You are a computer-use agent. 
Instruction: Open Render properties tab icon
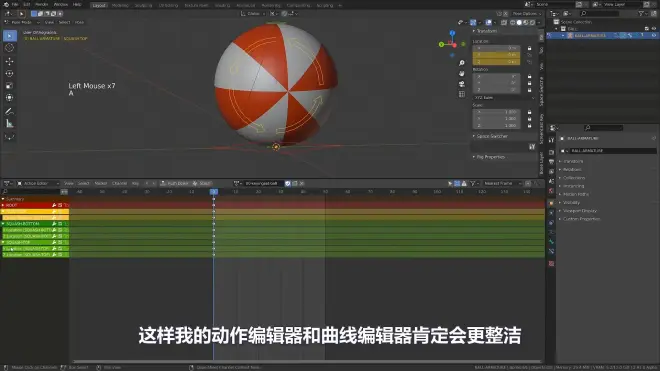click(x=551, y=152)
